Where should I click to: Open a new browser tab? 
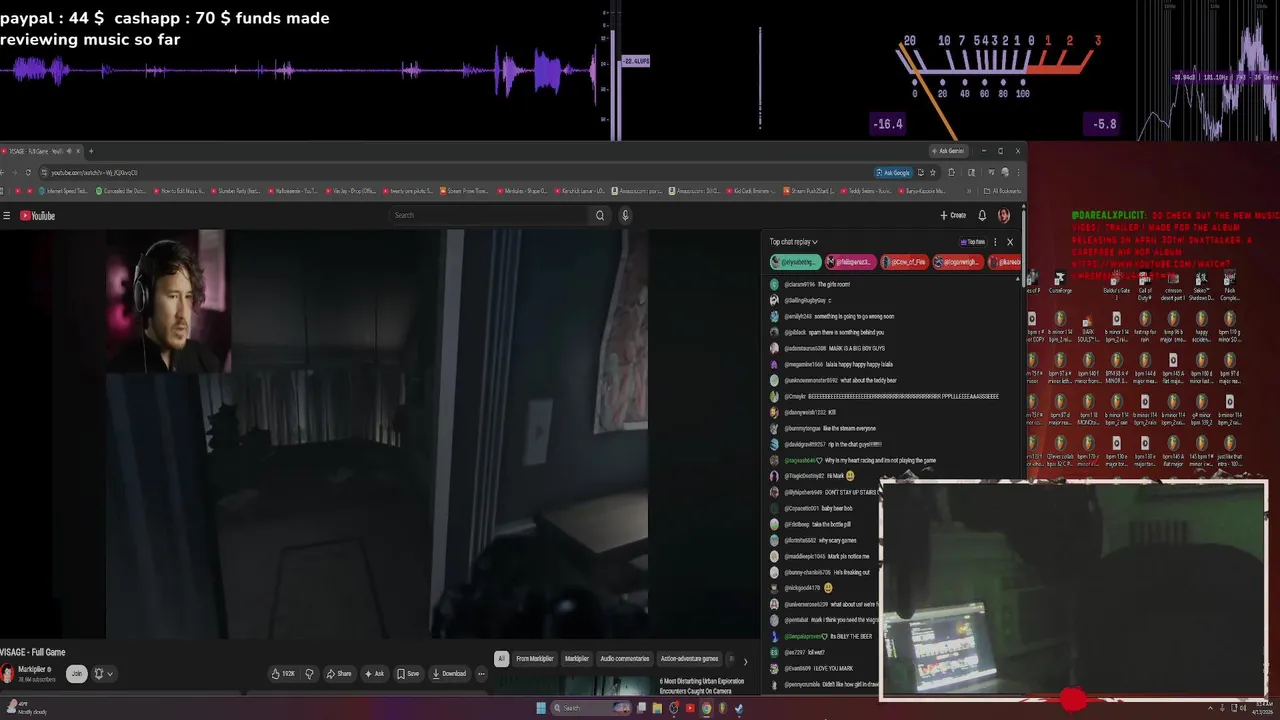[91, 151]
